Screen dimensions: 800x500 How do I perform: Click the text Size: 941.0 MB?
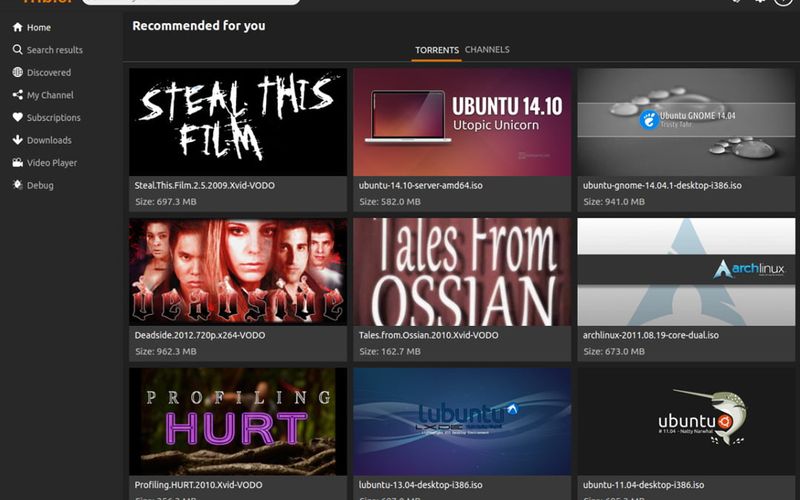[614, 202]
